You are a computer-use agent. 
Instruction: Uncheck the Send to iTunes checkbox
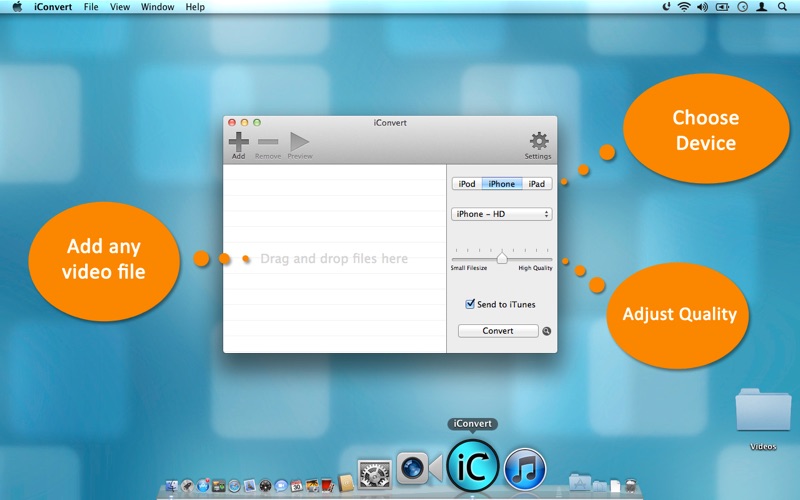pos(470,304)
